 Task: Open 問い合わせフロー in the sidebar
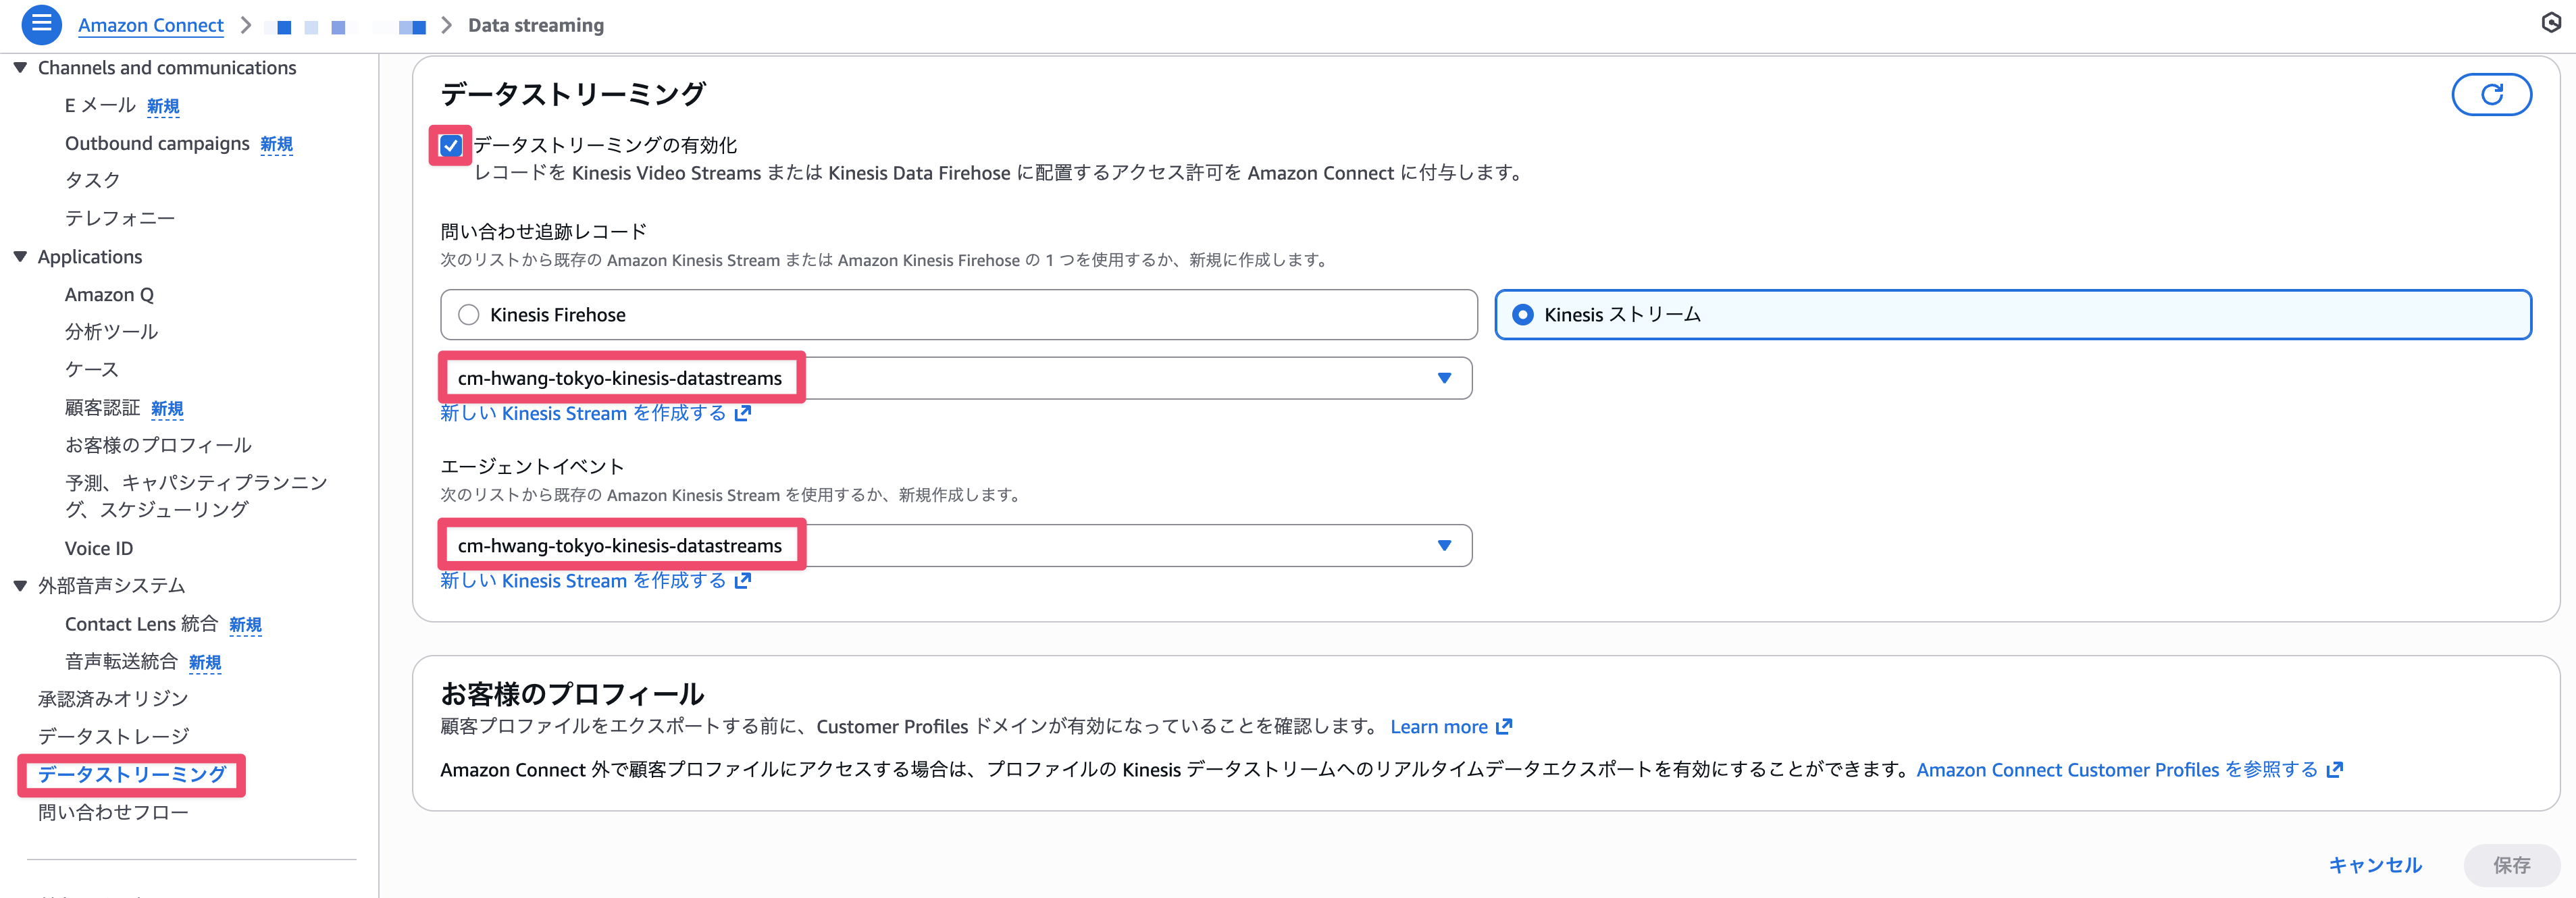click(113, 813)
